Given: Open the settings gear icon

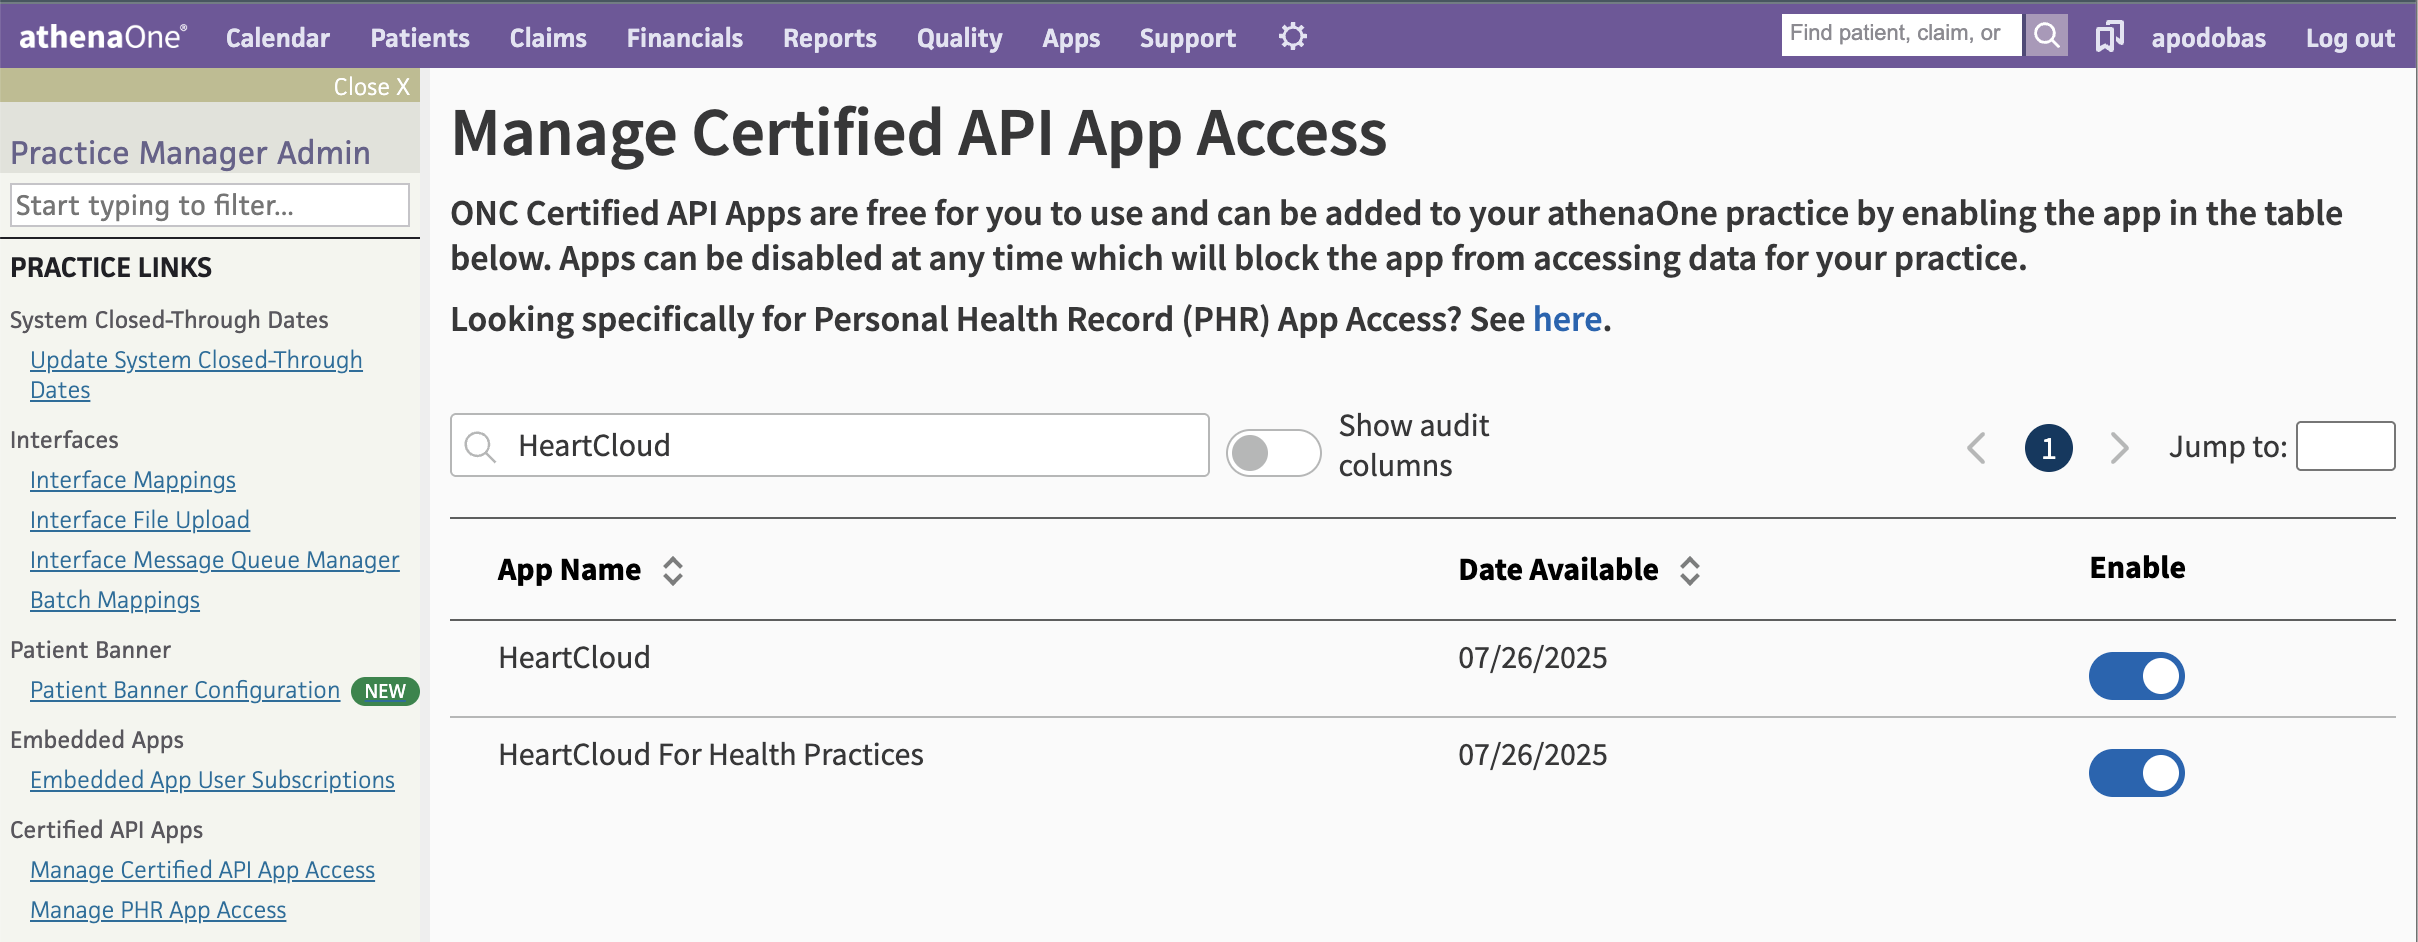Looking at the screenshot, I should click(x=1292, y=37).
